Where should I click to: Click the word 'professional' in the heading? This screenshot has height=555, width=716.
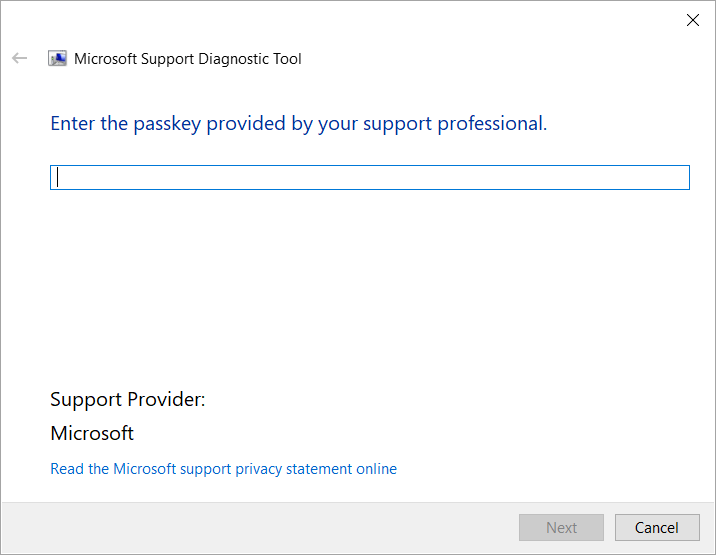tap(490, 124)
